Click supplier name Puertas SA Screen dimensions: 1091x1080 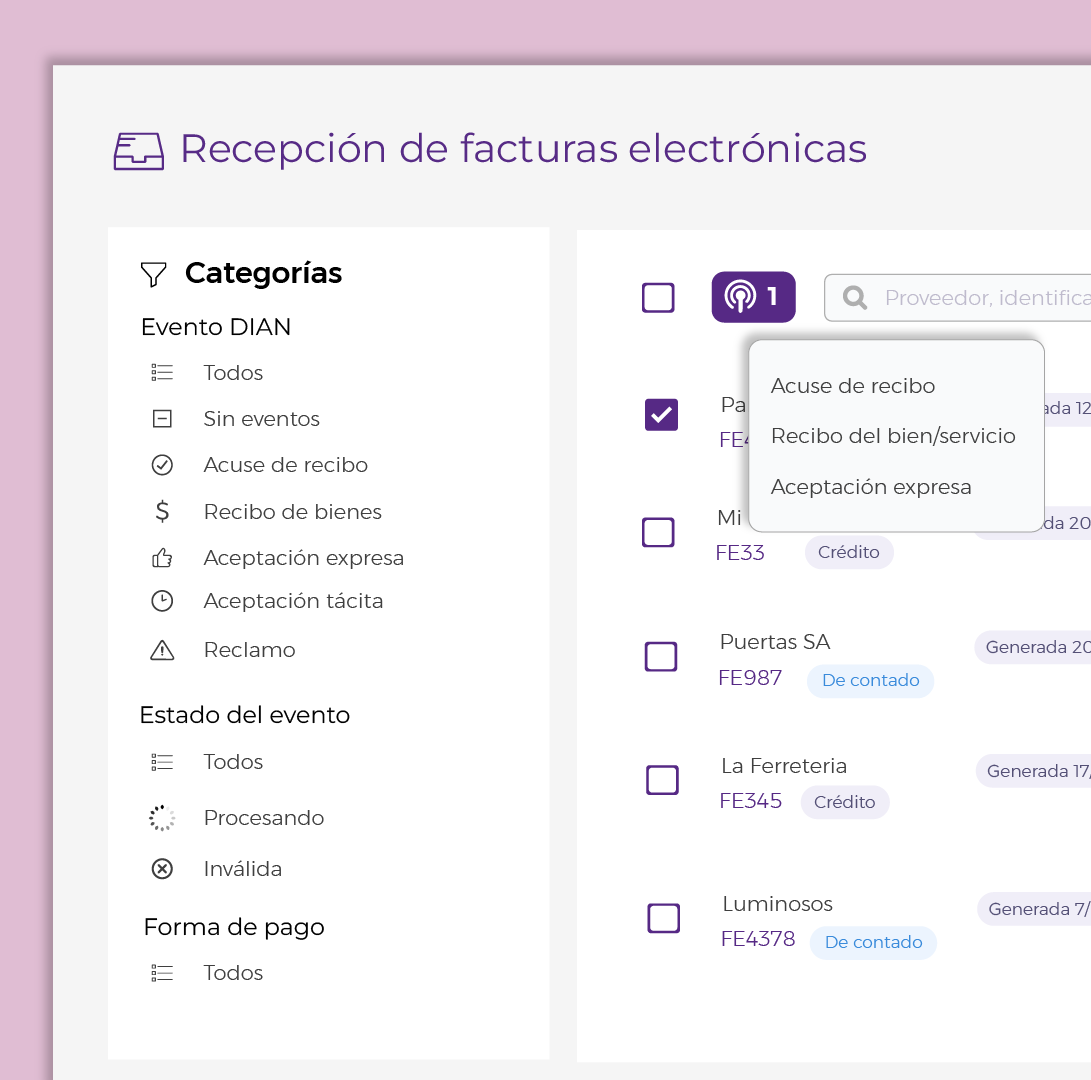tap(775, 642)
